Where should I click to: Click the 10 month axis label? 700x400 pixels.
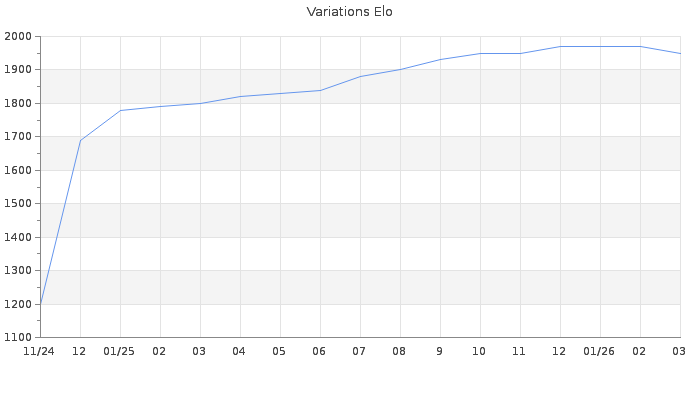point(480,351)
